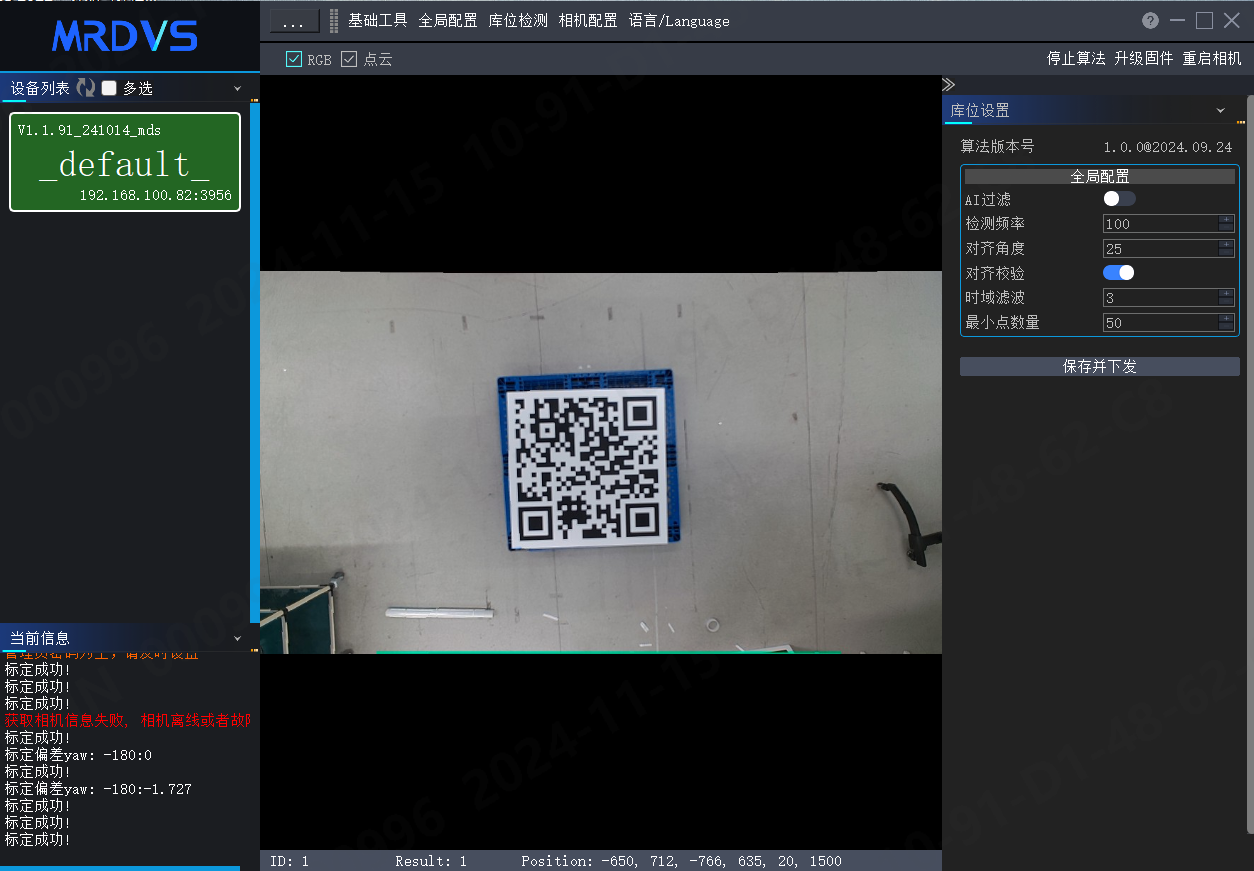Open the 库位设置 panel dropdown arrow
Image resolution: width=1254 pixels, height=871 pixels.
click(1221, 110)
